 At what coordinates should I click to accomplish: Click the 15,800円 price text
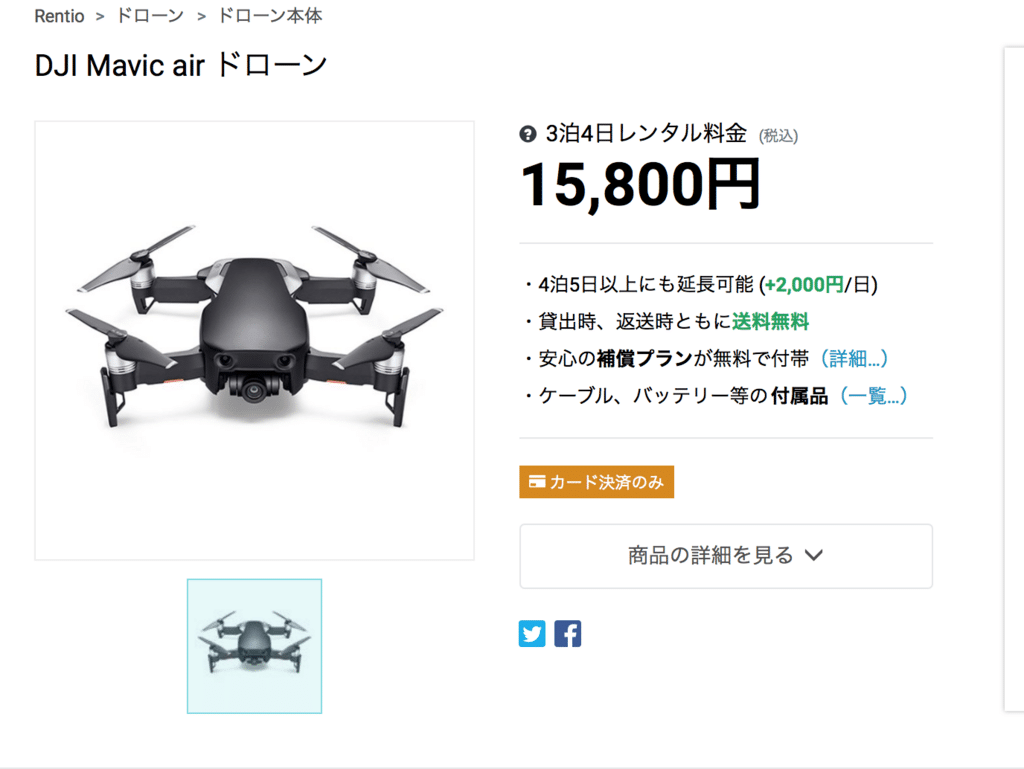click(x=641, y=185)
